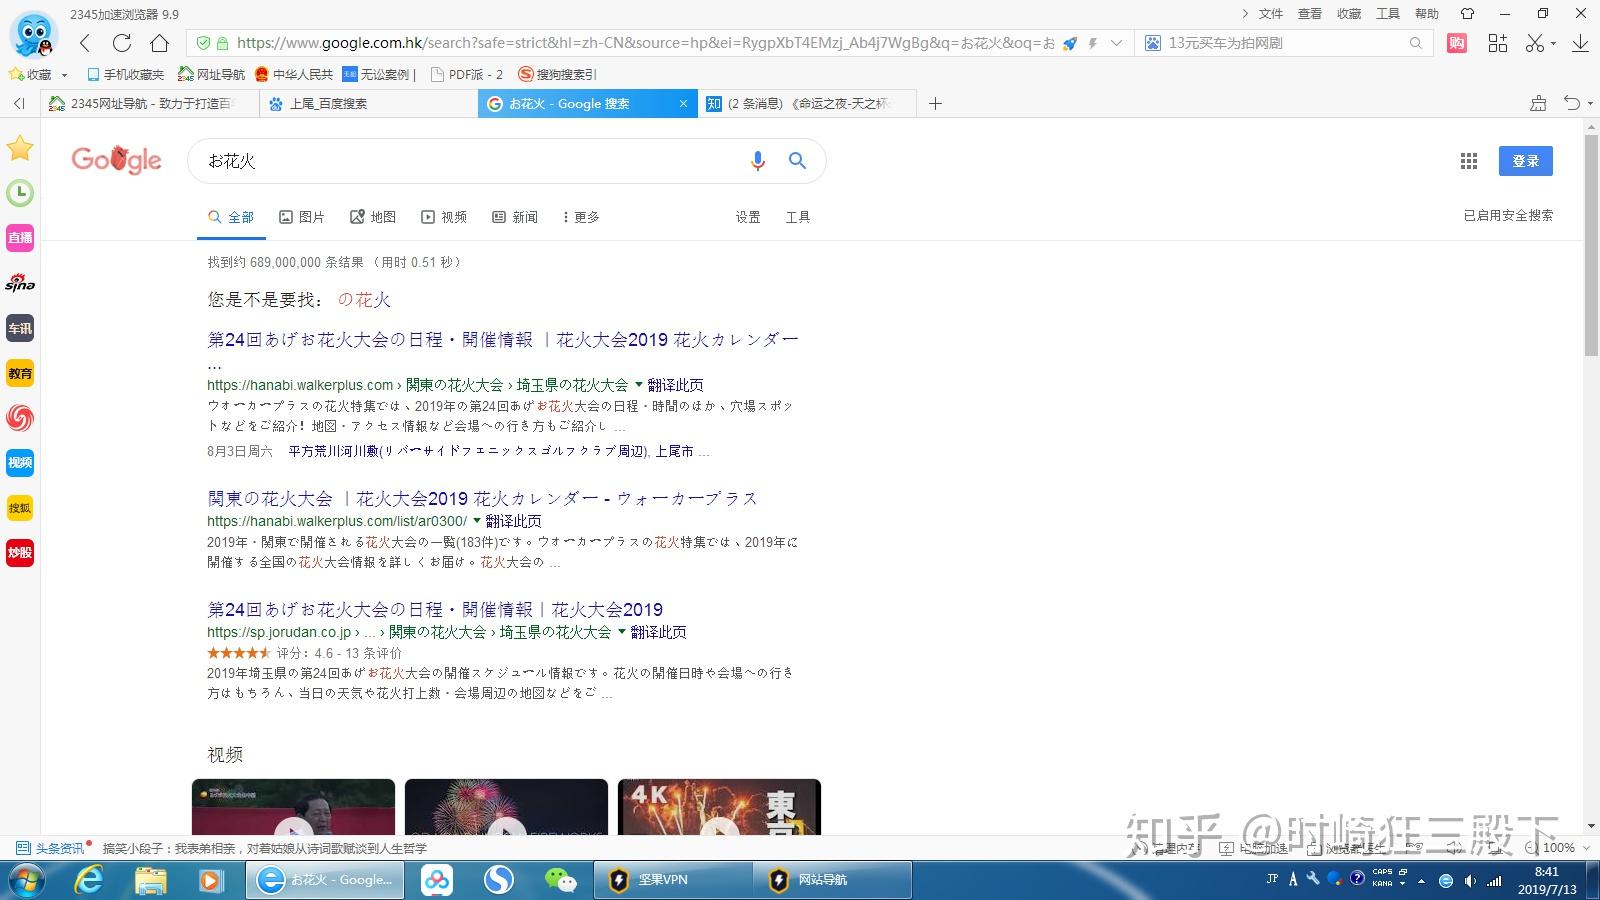
Task: Open Sogou browser from the taskbar
Action: [x=498, y=880]
